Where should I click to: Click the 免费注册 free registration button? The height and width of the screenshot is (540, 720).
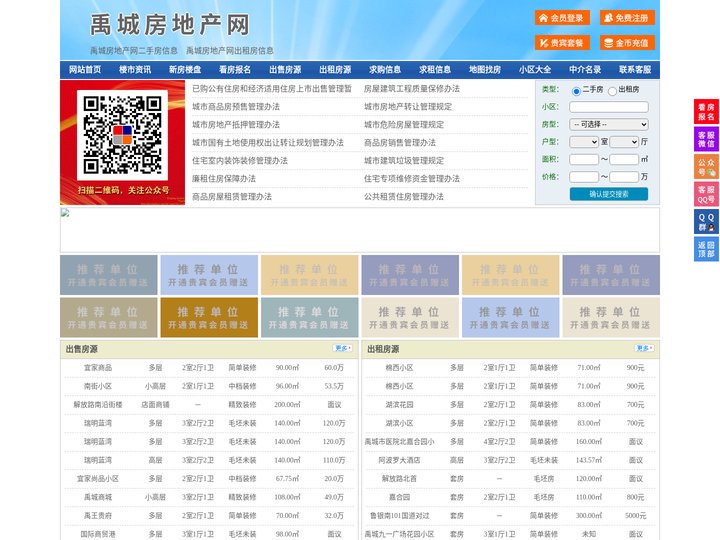pos(627,18)
